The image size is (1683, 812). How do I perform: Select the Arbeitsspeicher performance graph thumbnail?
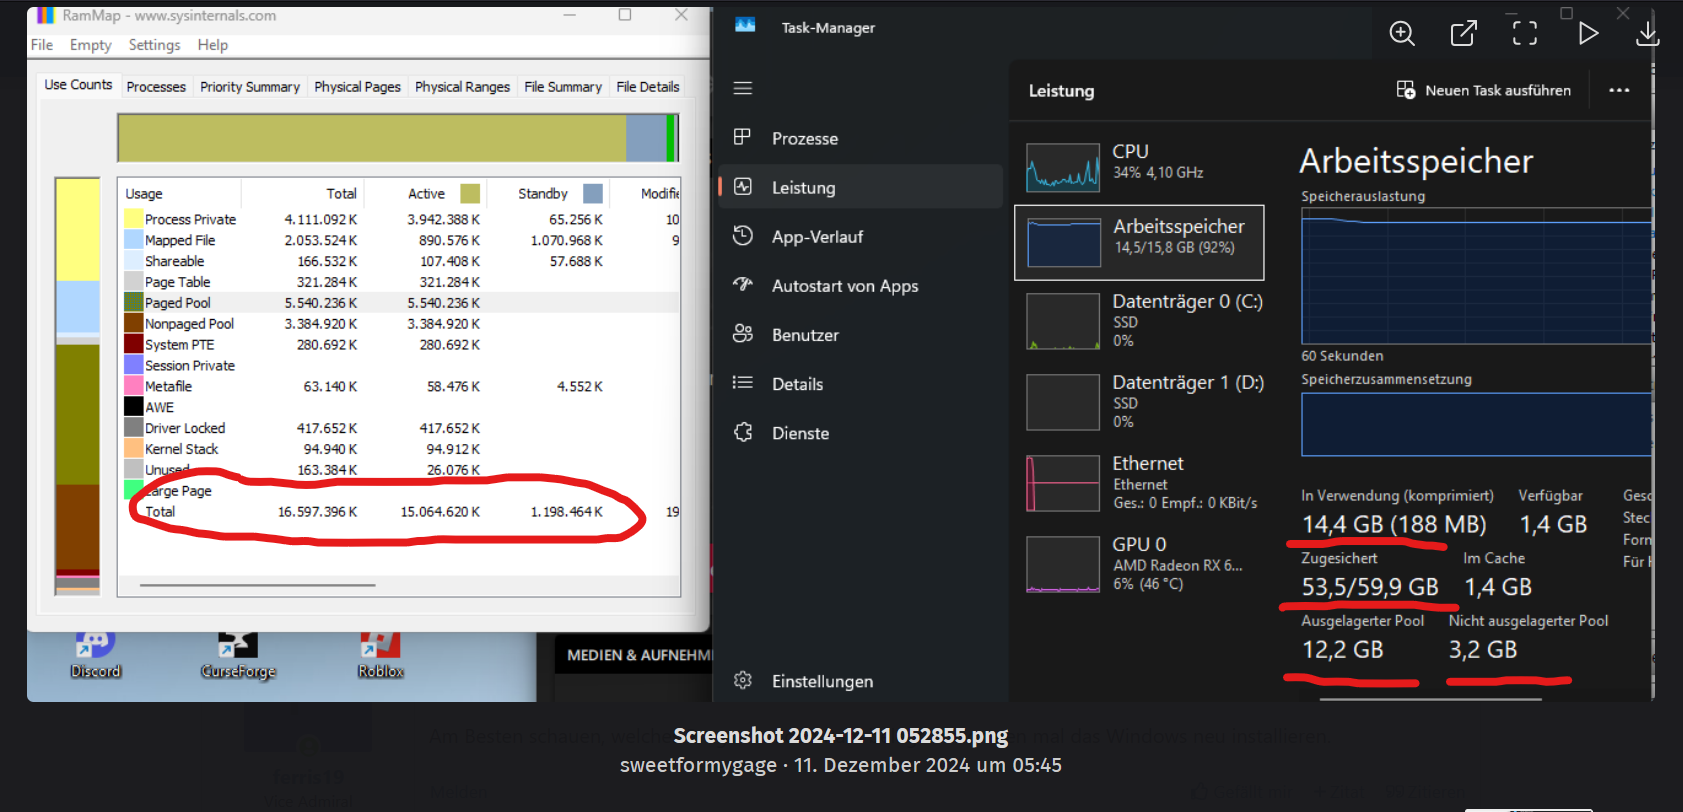(x=1064, y=243)
